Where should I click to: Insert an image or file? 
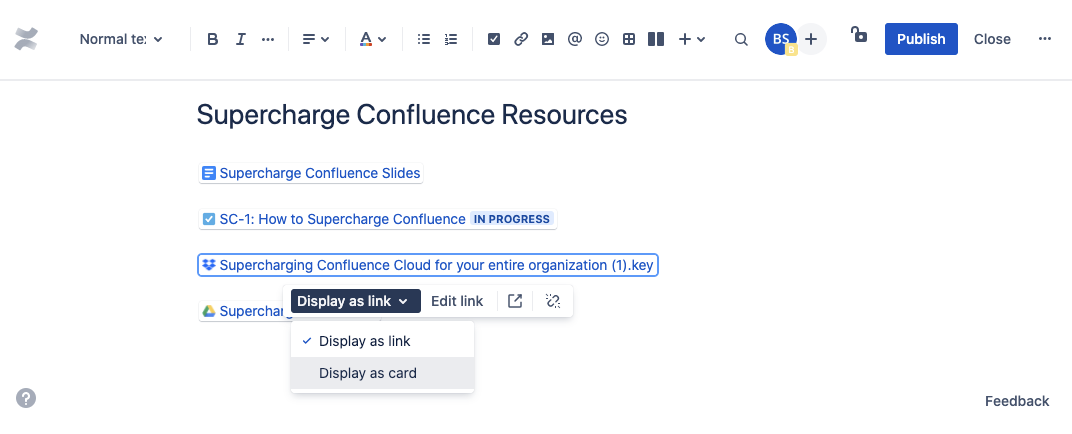coord(548,40)
